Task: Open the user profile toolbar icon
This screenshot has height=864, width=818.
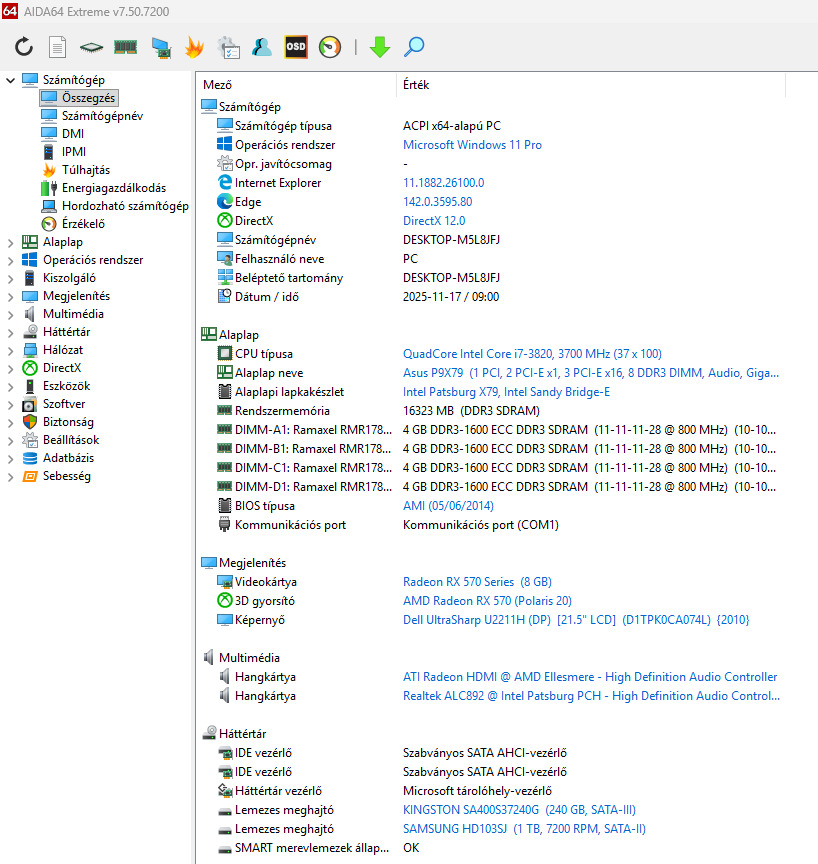Action: click(x=262, y=47)
